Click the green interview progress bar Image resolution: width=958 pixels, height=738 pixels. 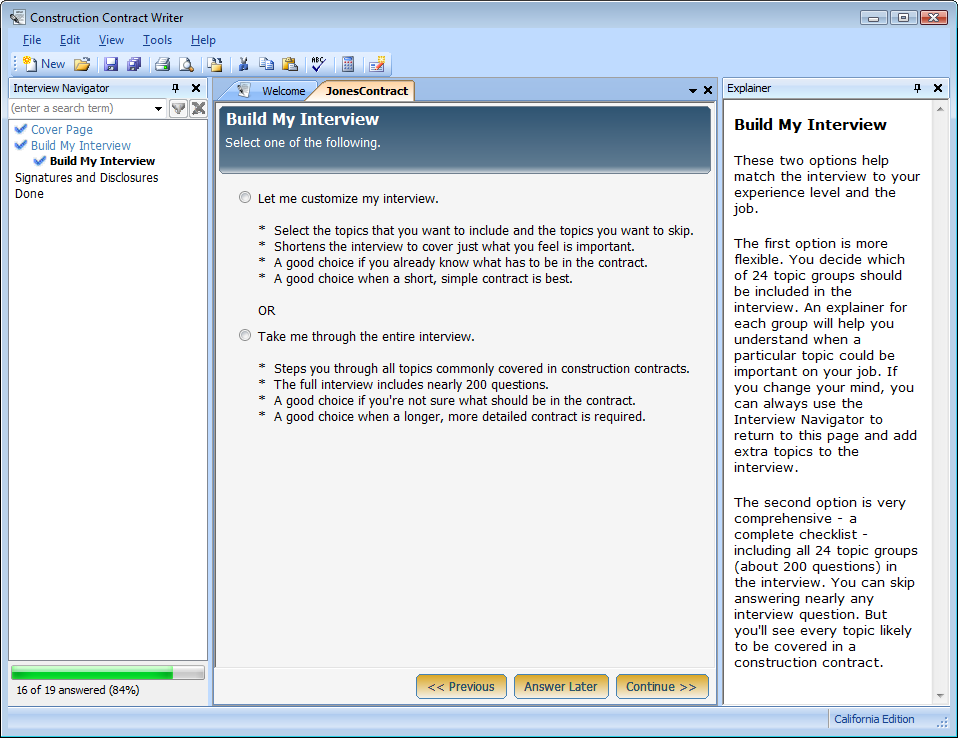pyautogui.click(x=108, y=673)
